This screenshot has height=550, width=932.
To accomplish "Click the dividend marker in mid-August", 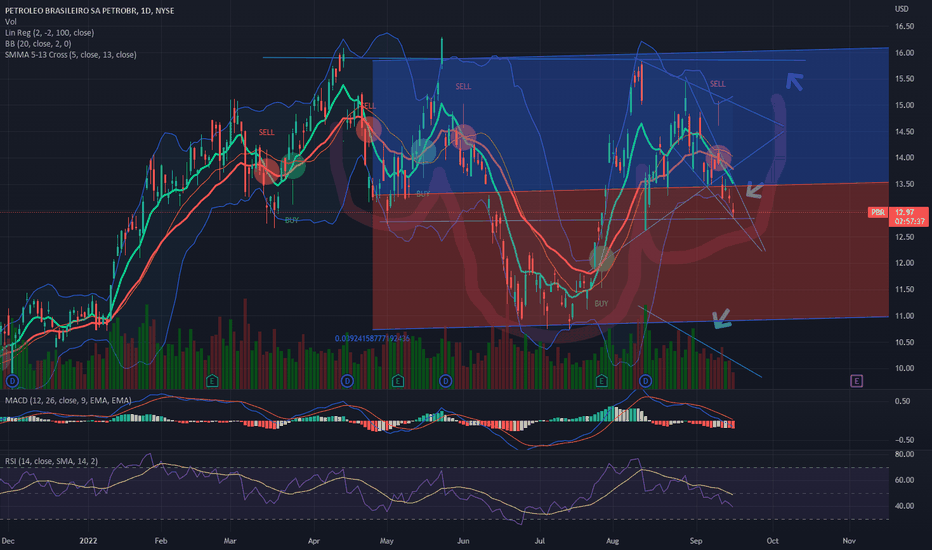I will point(646,381).
